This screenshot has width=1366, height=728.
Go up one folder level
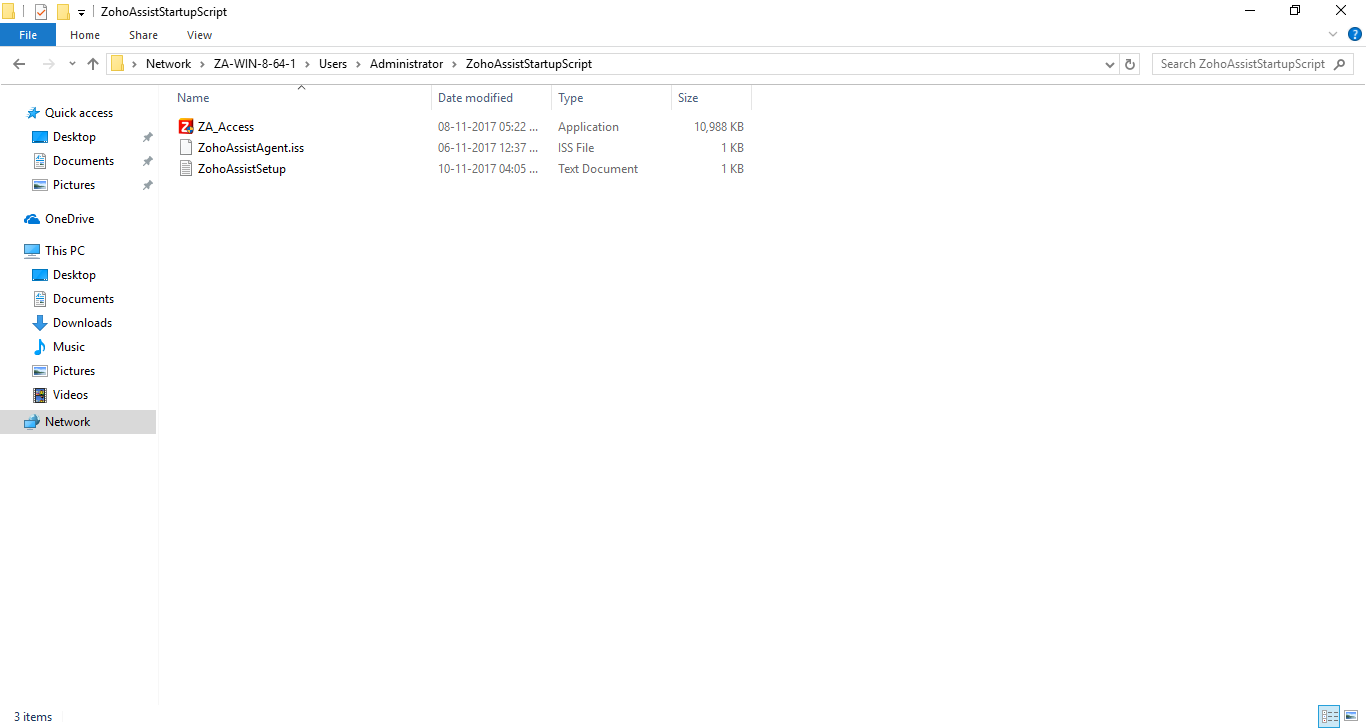(92, 63)
